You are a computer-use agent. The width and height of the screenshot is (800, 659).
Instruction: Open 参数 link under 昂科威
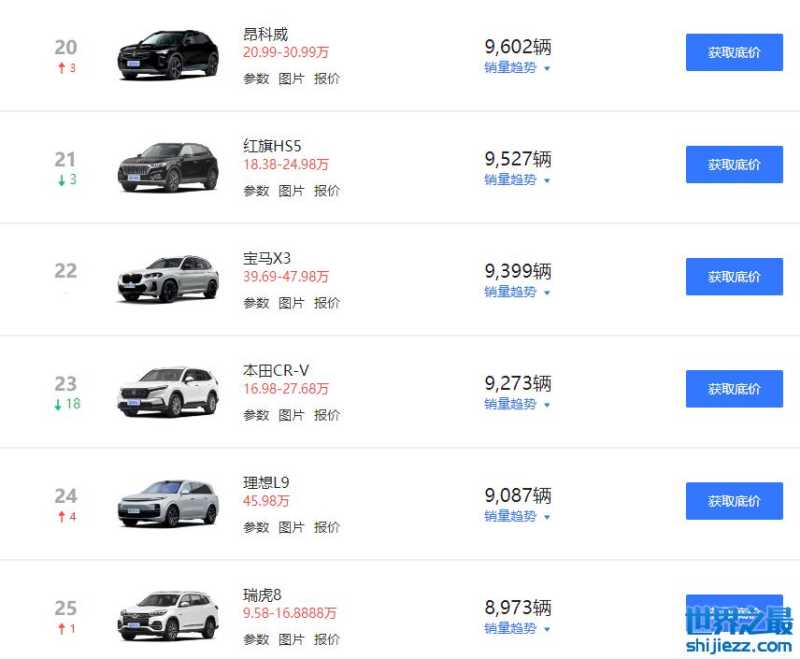(256, 78)
